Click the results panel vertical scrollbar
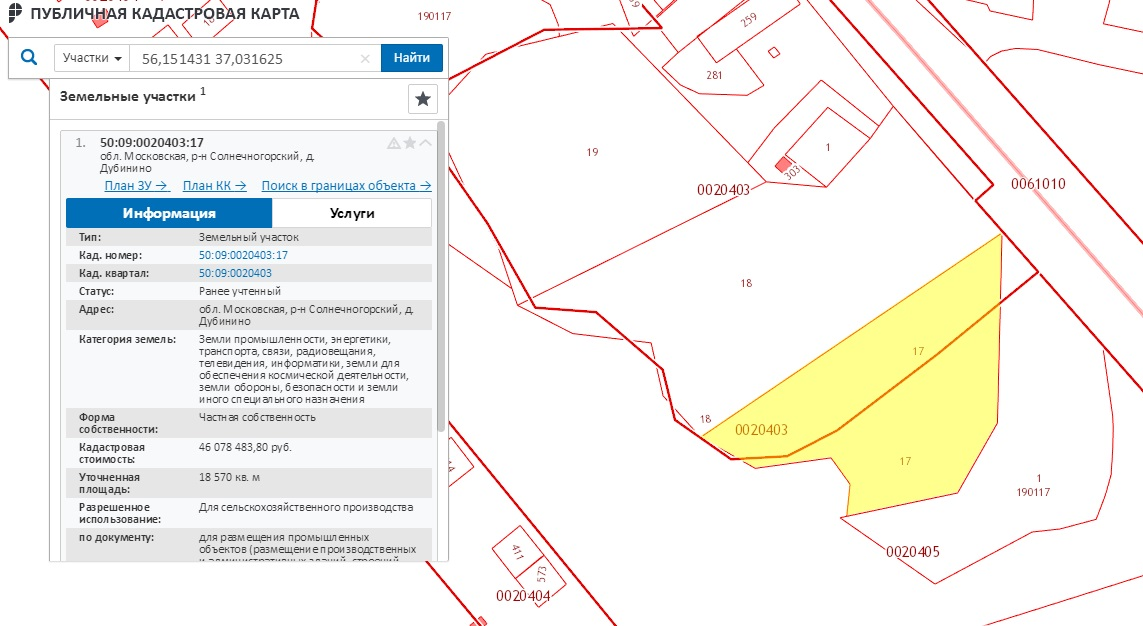The width and height of the screenshot is (1143, 626). coord(441,280)
